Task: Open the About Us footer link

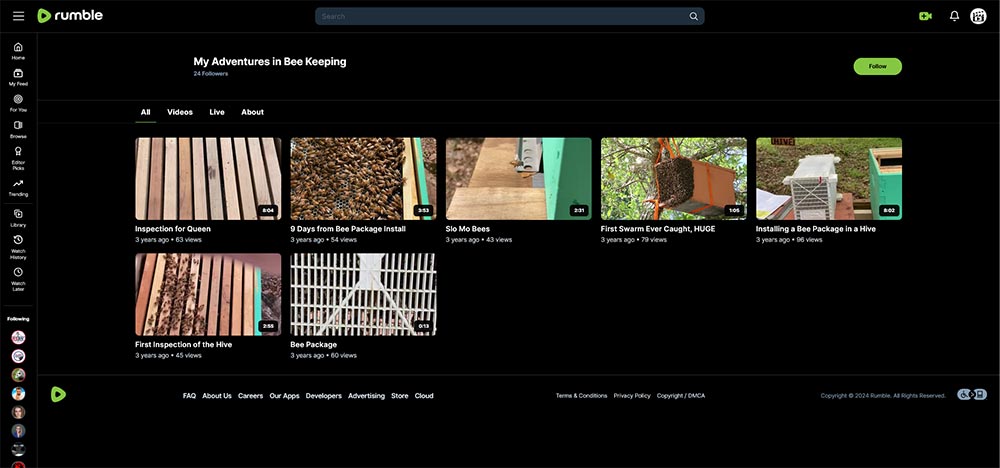Action: tap(217, 396)
